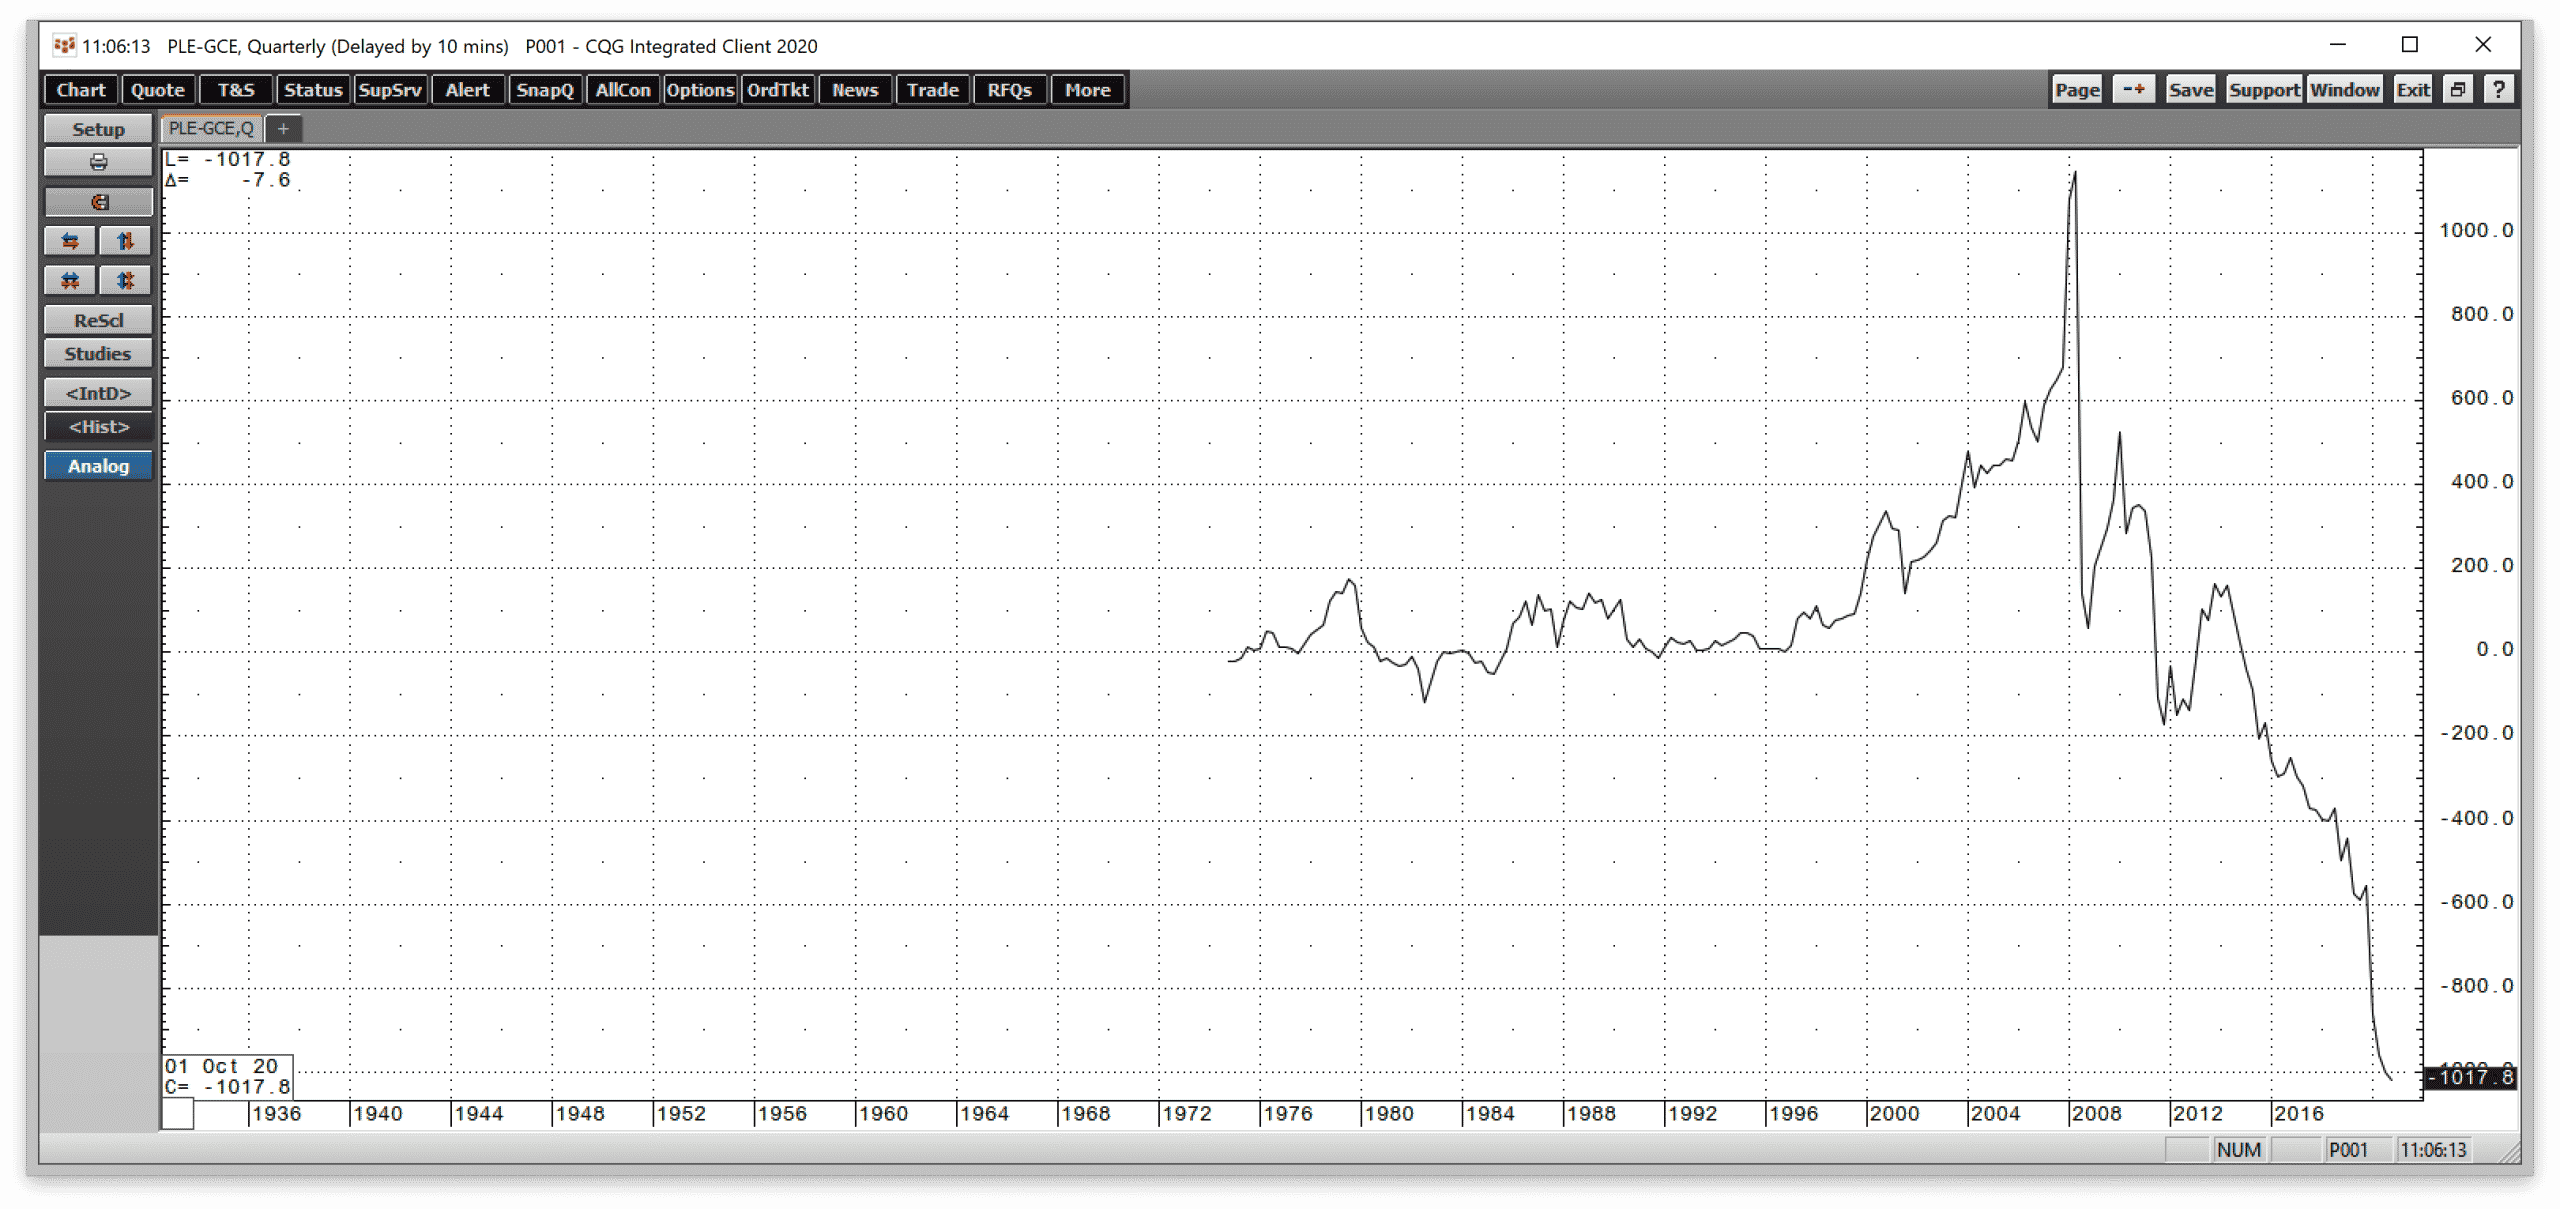Viewport: 2560px width, 1209px height.
Task: Click the magnet snap icon button
Action: (98, 202)
